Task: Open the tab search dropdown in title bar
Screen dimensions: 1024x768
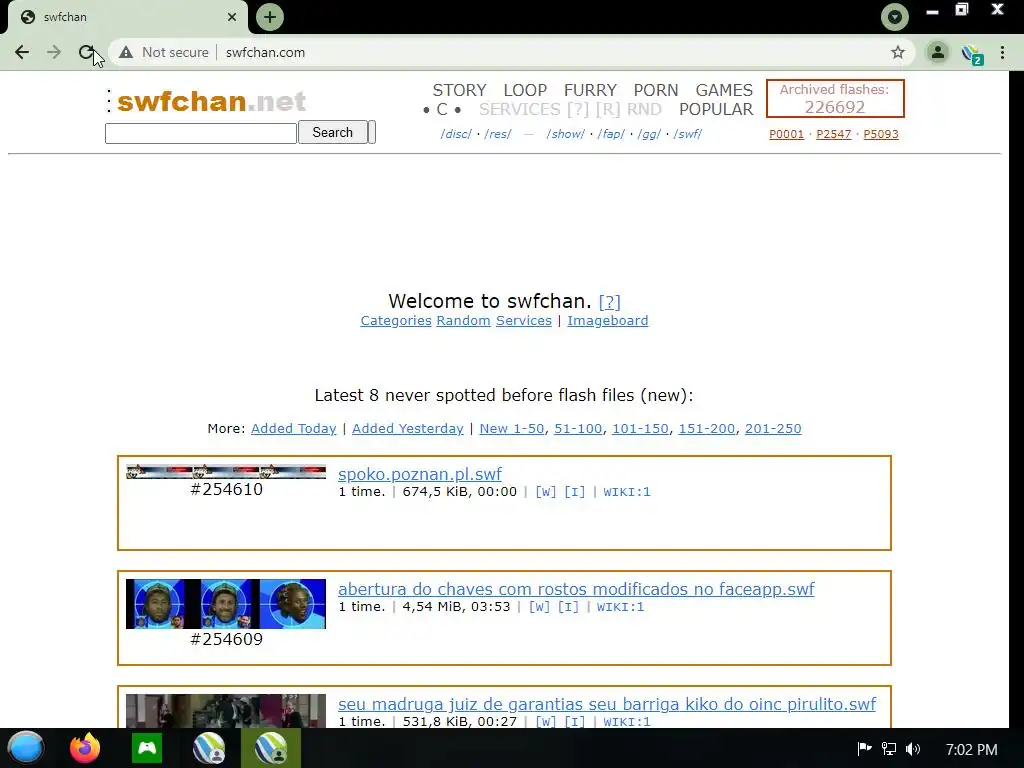Action: tap(894, 17)
